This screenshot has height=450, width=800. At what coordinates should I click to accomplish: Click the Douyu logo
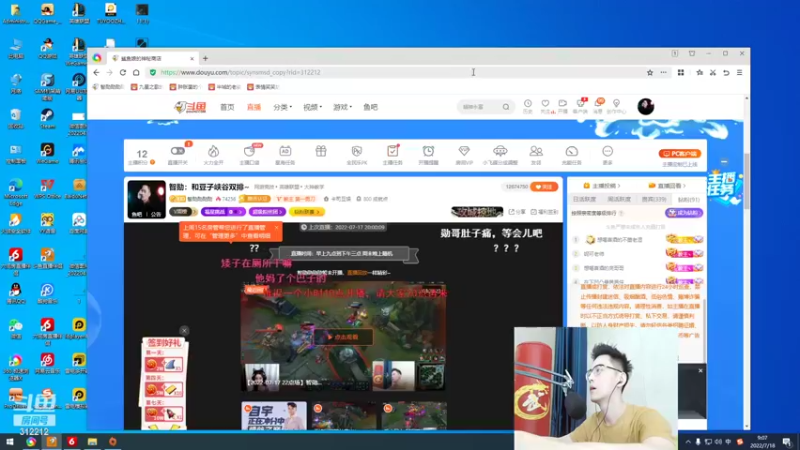point(190,107)
